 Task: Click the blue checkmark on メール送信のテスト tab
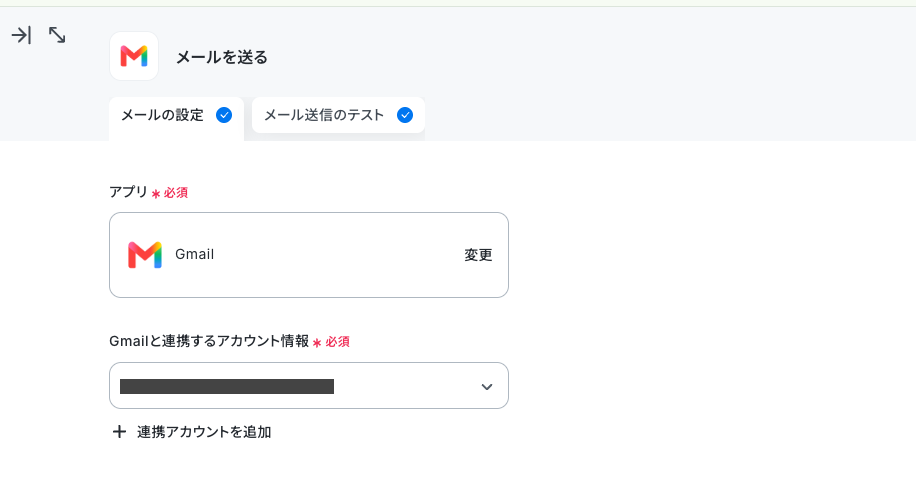(405, 115)
